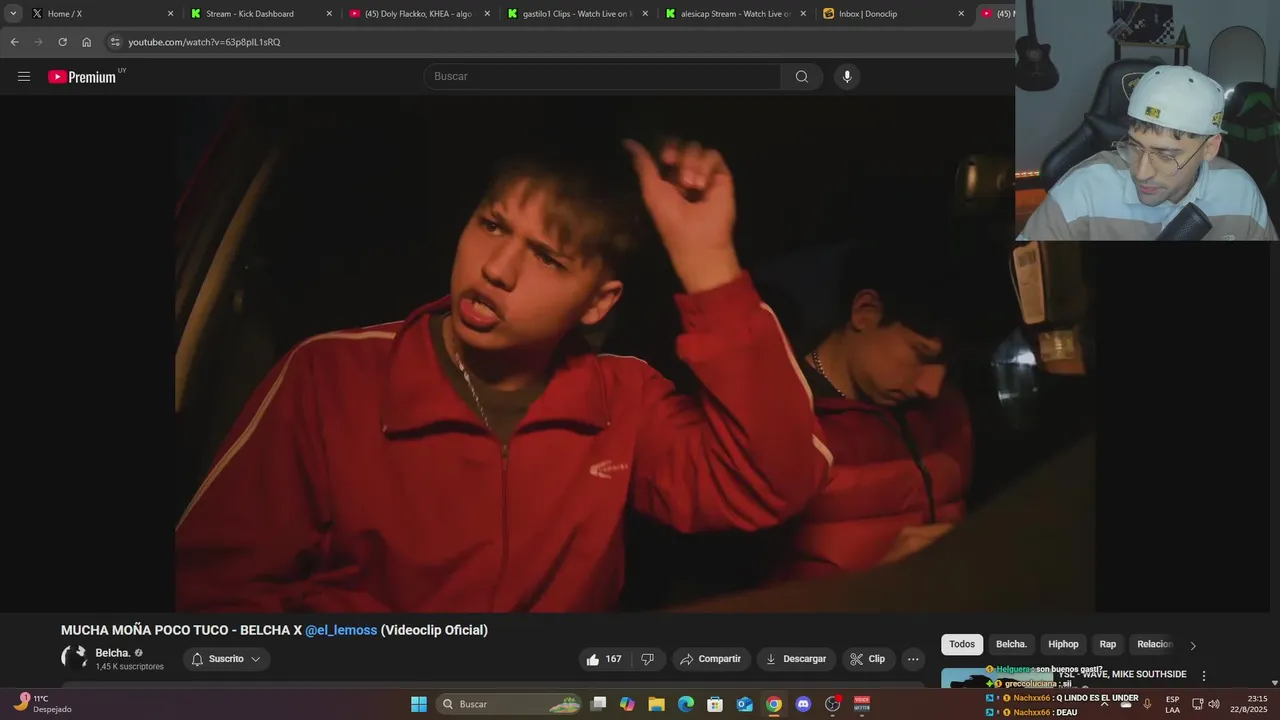
Task: Click the Descargar download button
Action: pos(797,659)
